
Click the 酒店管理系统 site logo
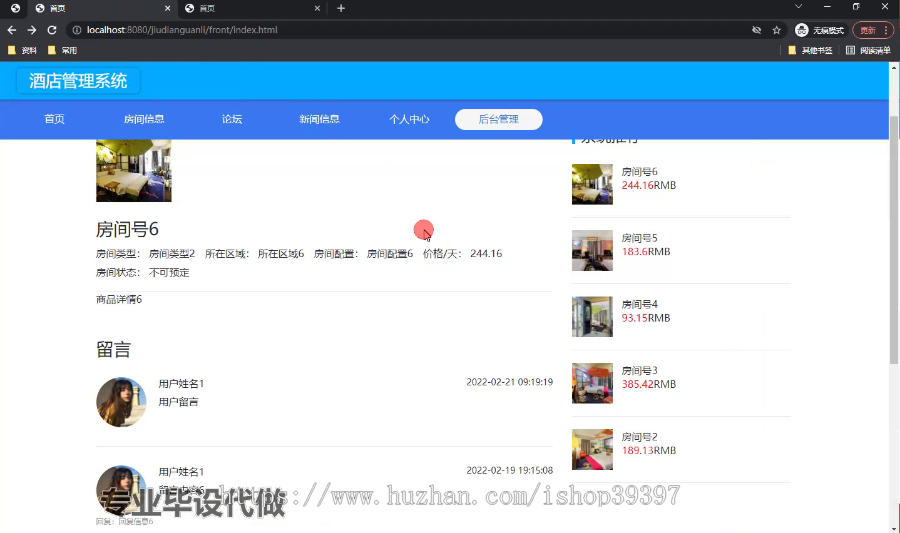click(78, 81)
